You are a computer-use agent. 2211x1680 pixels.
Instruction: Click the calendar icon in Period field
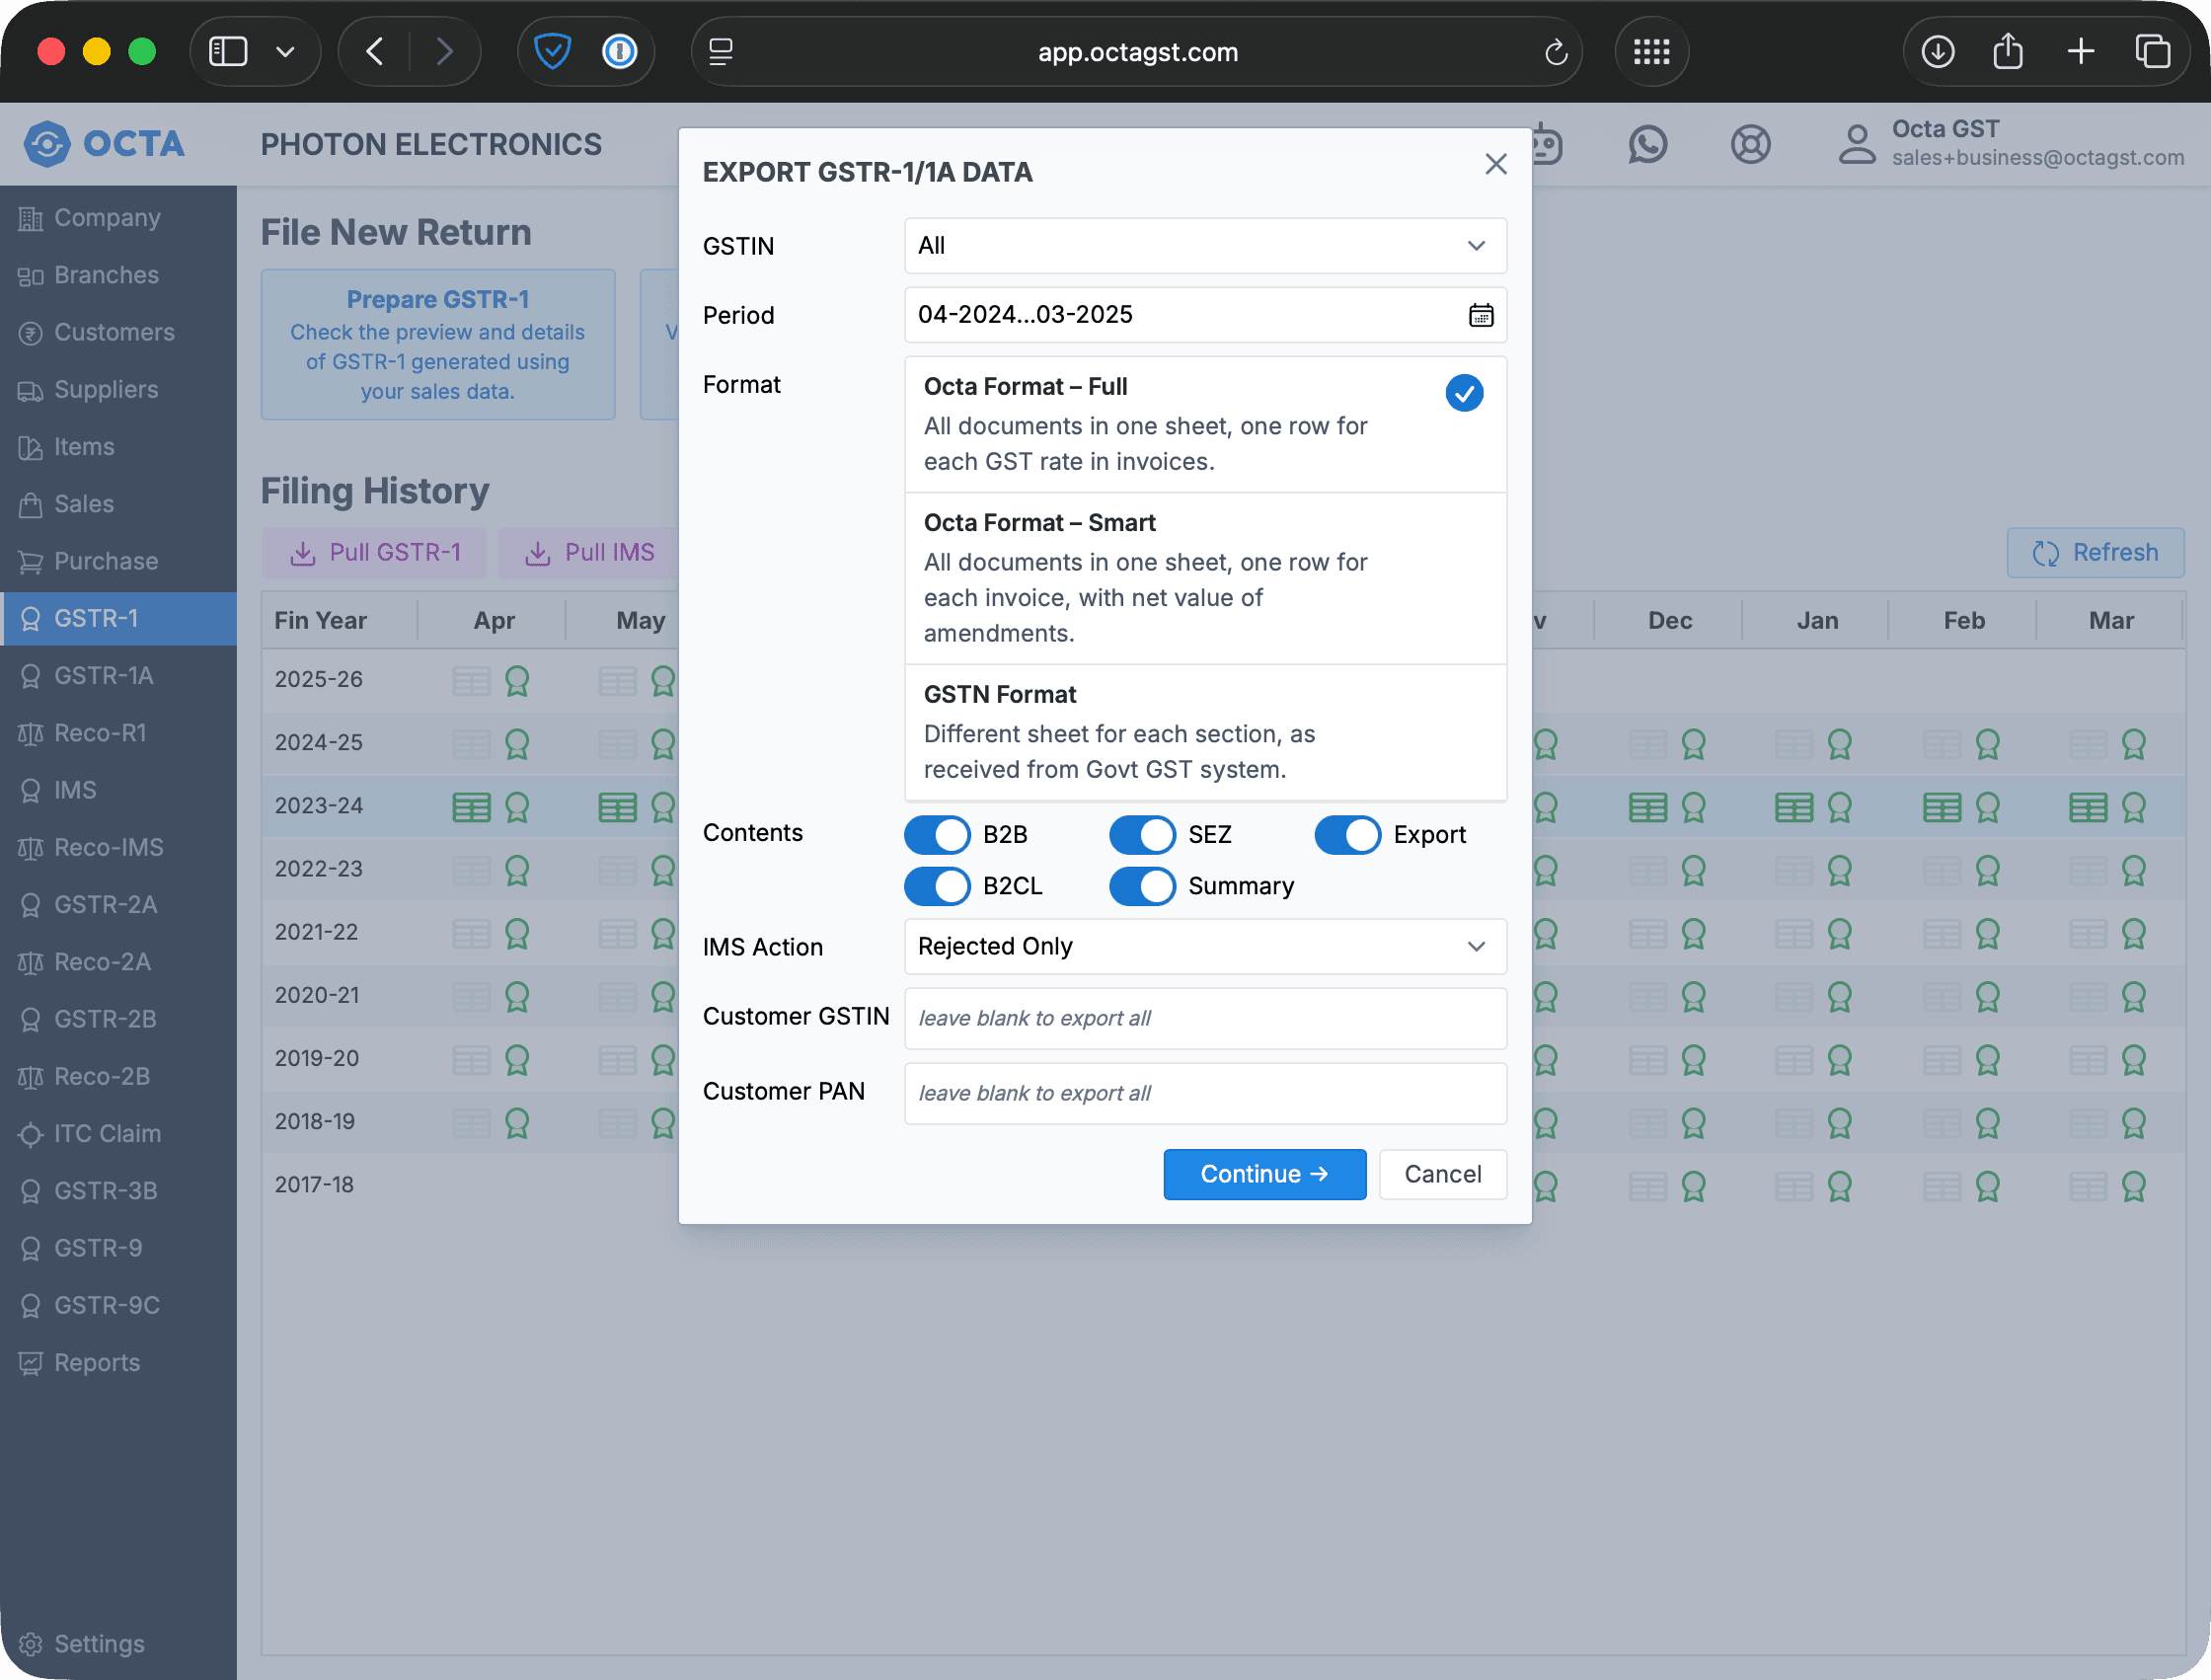[x=1480, y=316]
